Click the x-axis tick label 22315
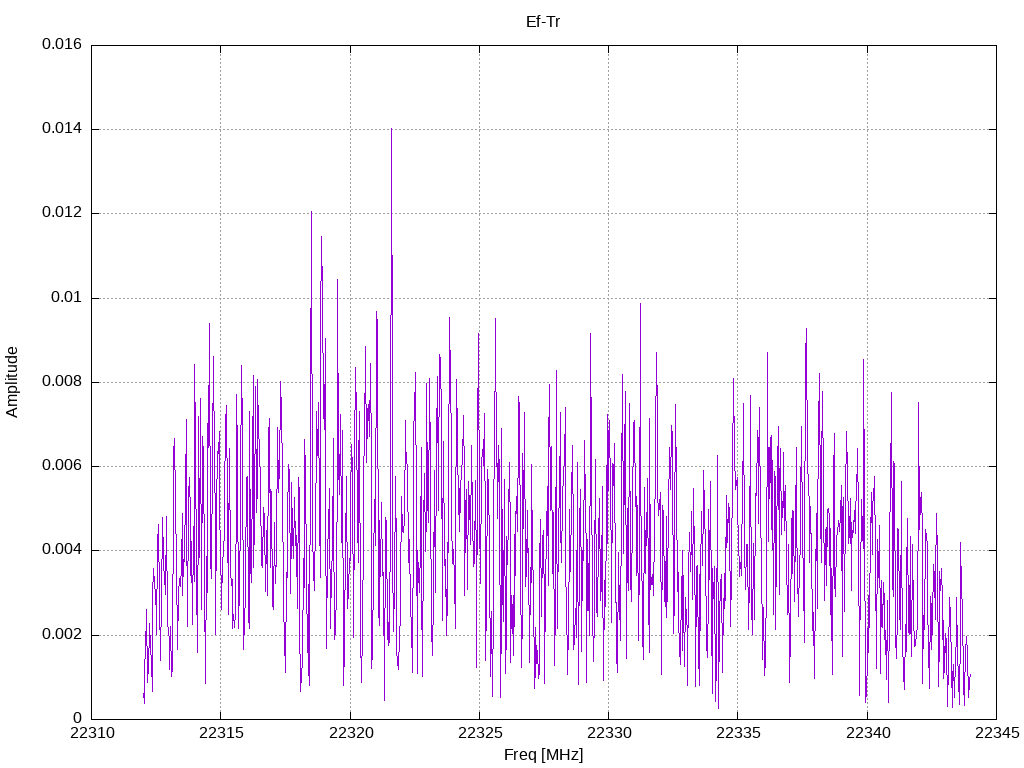 (221, 733)
